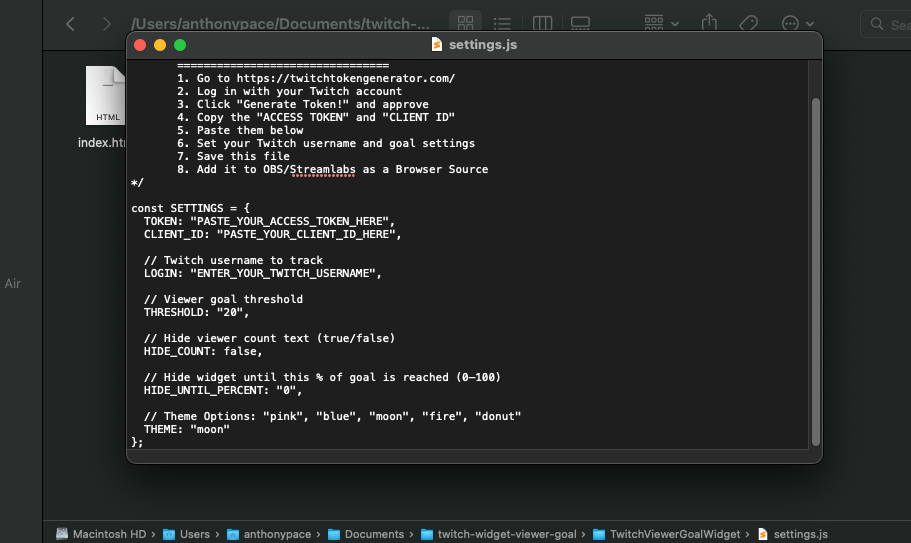911x543 pixels.
Task: Click anthonypace in the path bar
Action: [x=268, y=534]
